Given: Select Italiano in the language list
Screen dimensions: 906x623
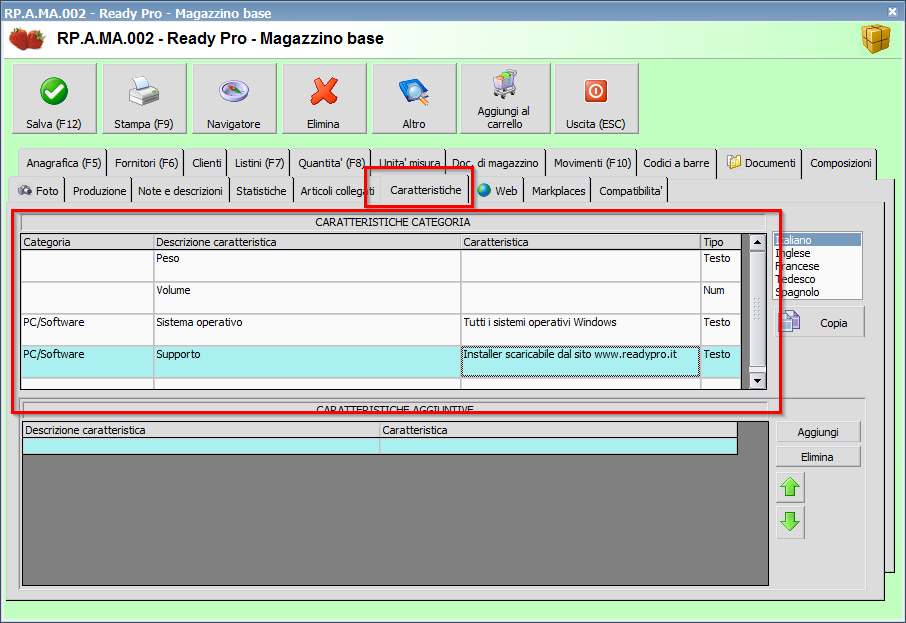Looking at the screenshot, I should 817,240.
